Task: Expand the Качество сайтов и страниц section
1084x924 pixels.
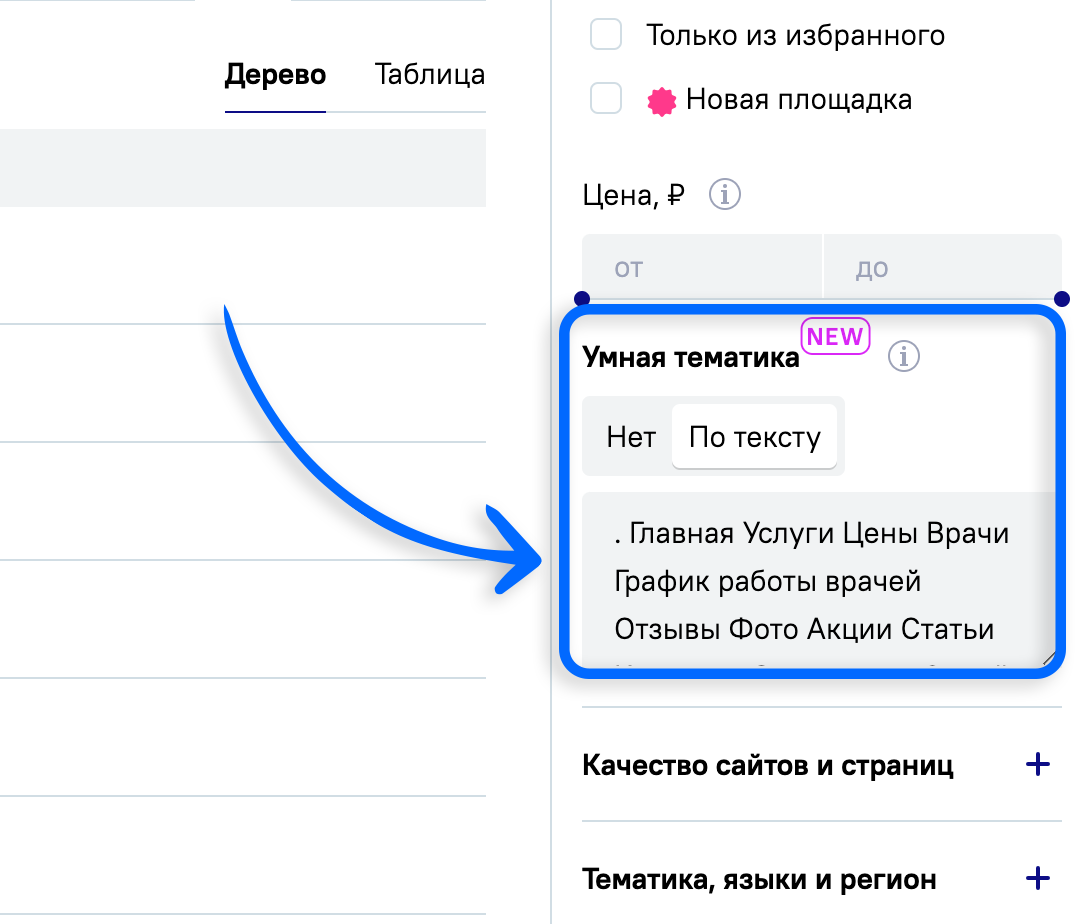Action: click(1038, 764)
